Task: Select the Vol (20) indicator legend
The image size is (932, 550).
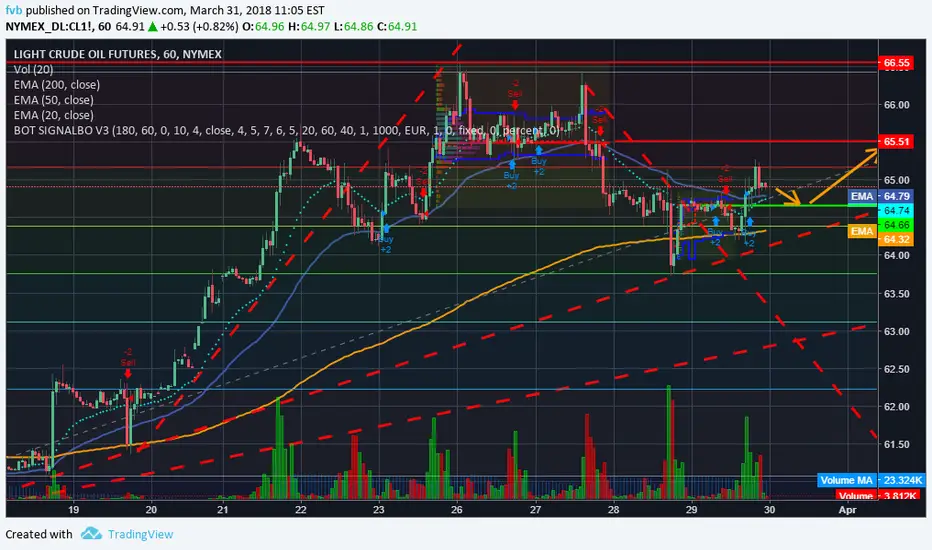Action: point(33,69)
